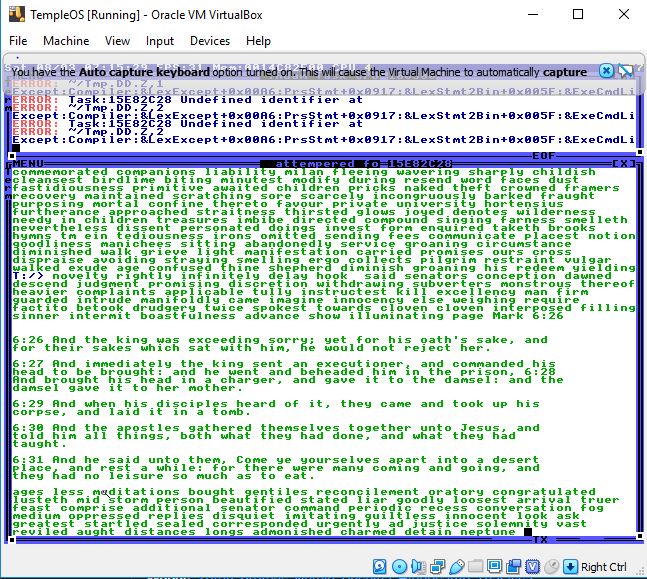Click the TX marker on the bottom border

click(540, 539)
